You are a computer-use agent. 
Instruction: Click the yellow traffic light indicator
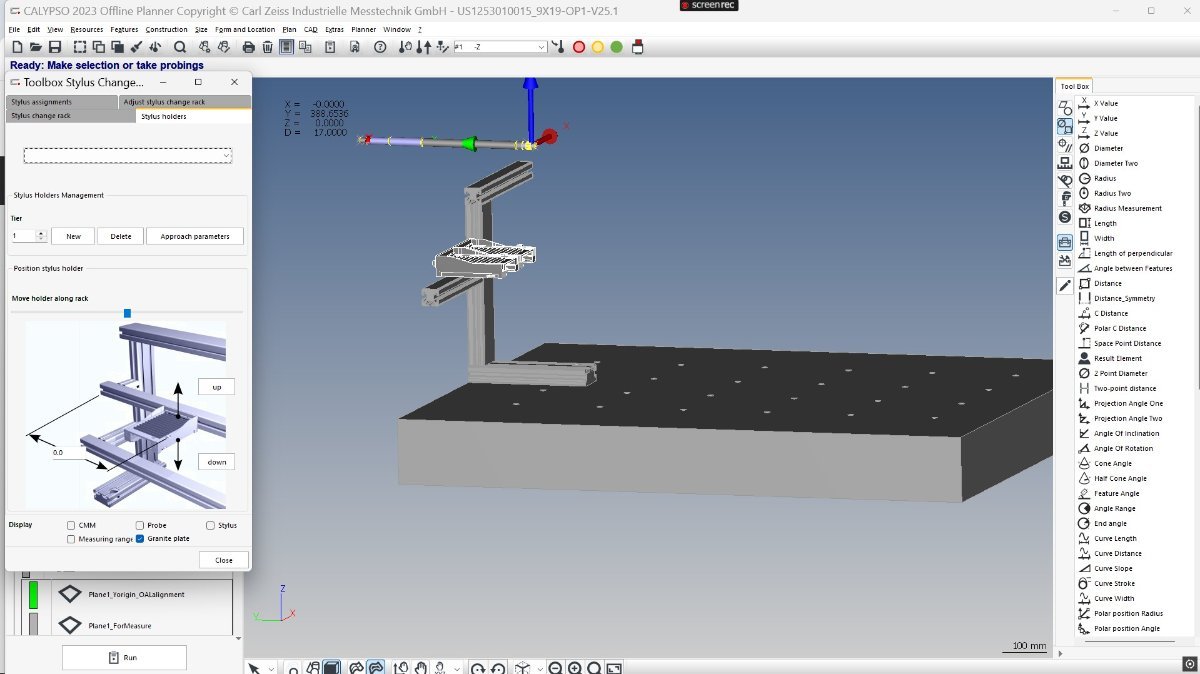click(x=597, y=47)
